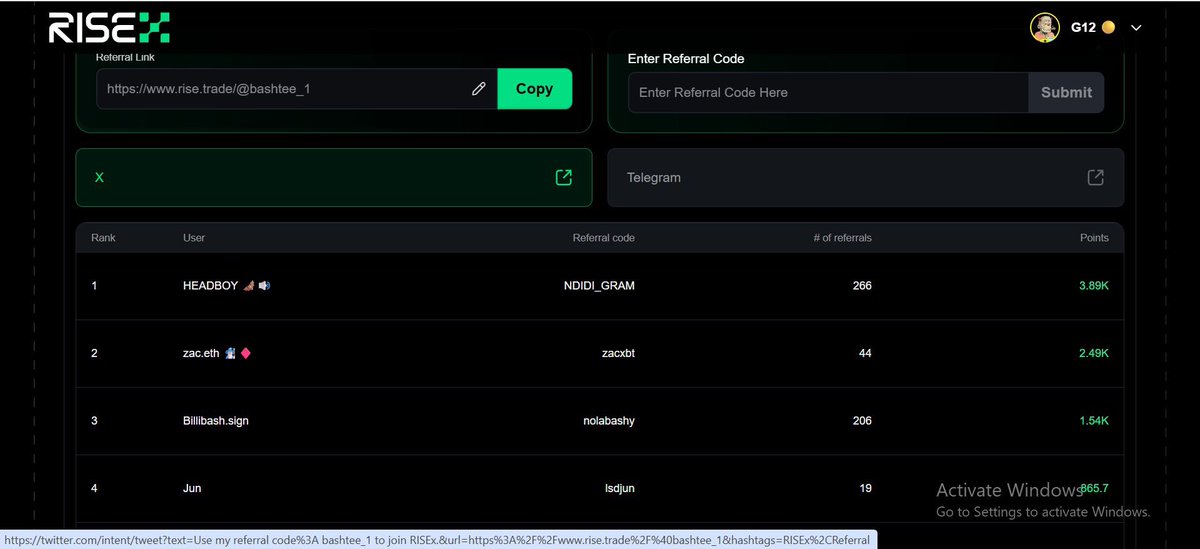Screen dimensions: 1200x549
Task: Edit referral link with pencil icon
Action: tap(479, 89)
